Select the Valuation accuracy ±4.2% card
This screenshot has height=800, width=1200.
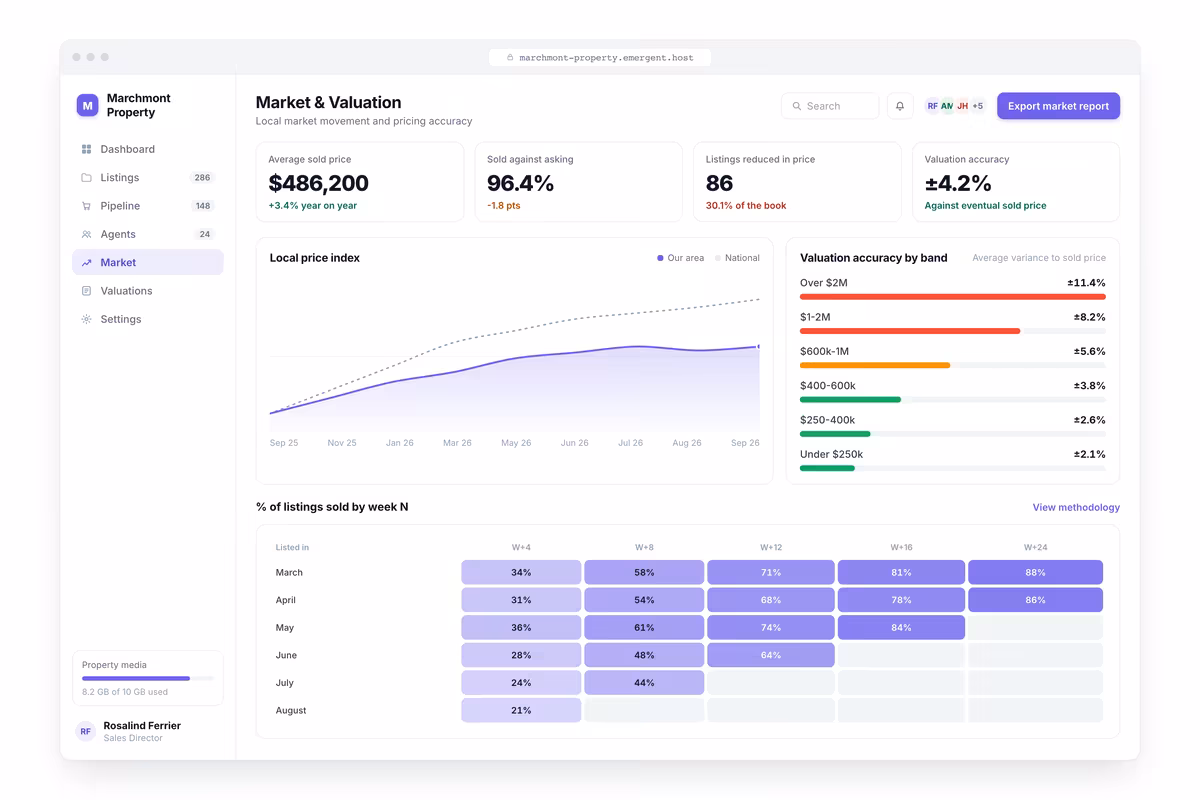[x=1016, y=182]
